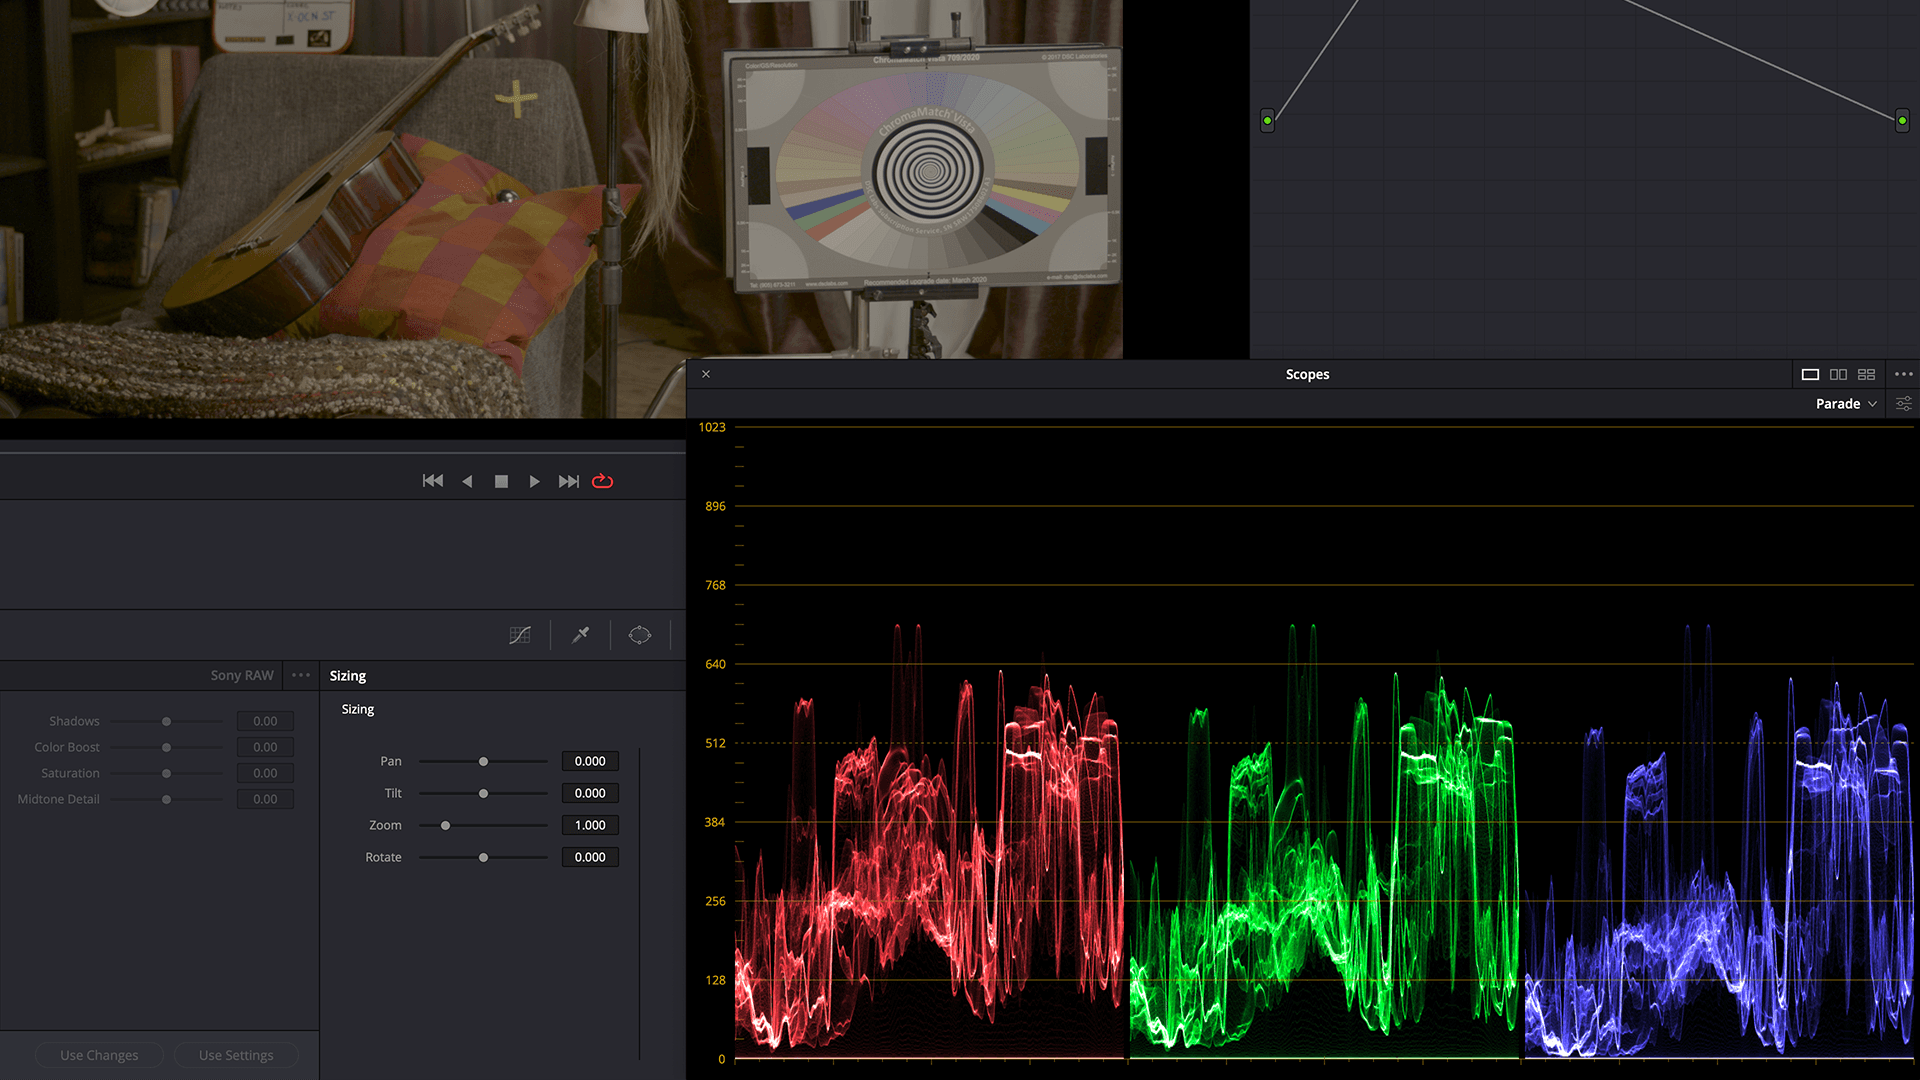1920x1080 pixels.
Task: Click the Use Settings button
Action: click(236, 1055)
